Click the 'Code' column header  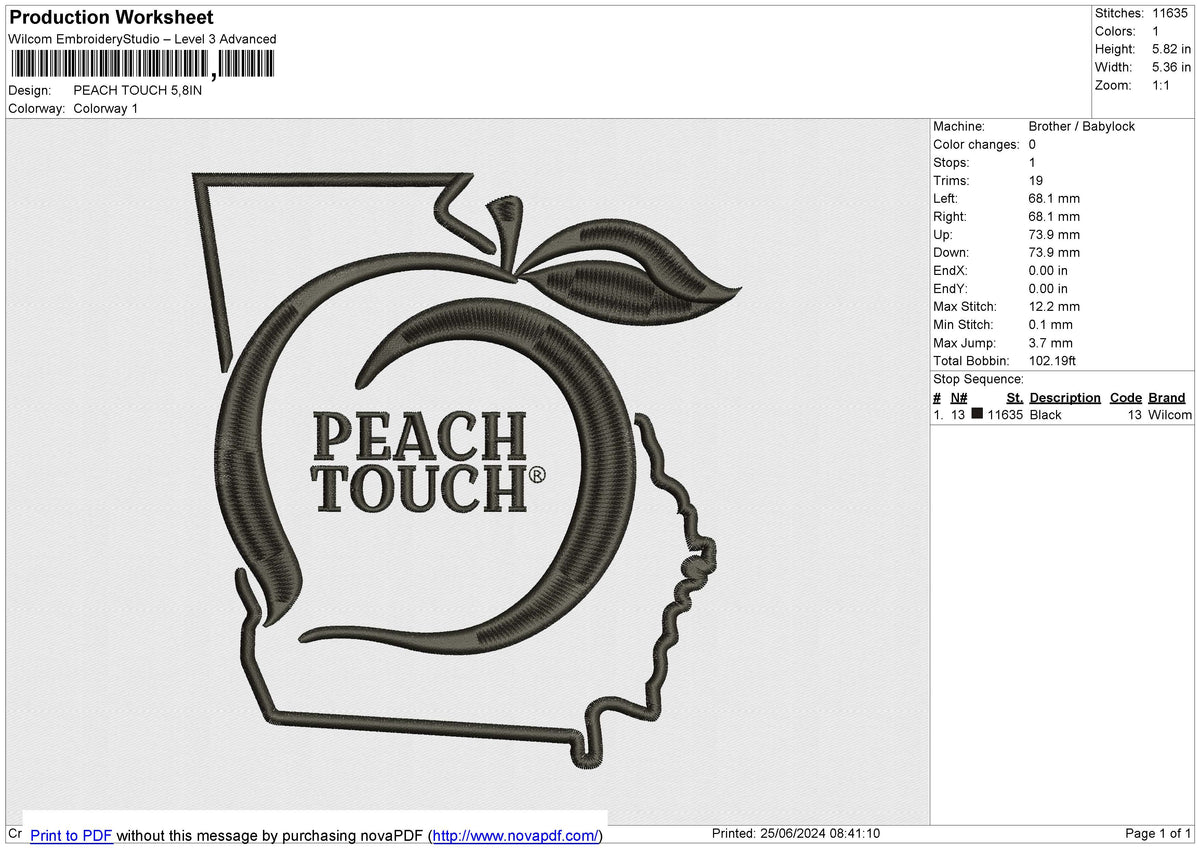[x=1126, y=397]
